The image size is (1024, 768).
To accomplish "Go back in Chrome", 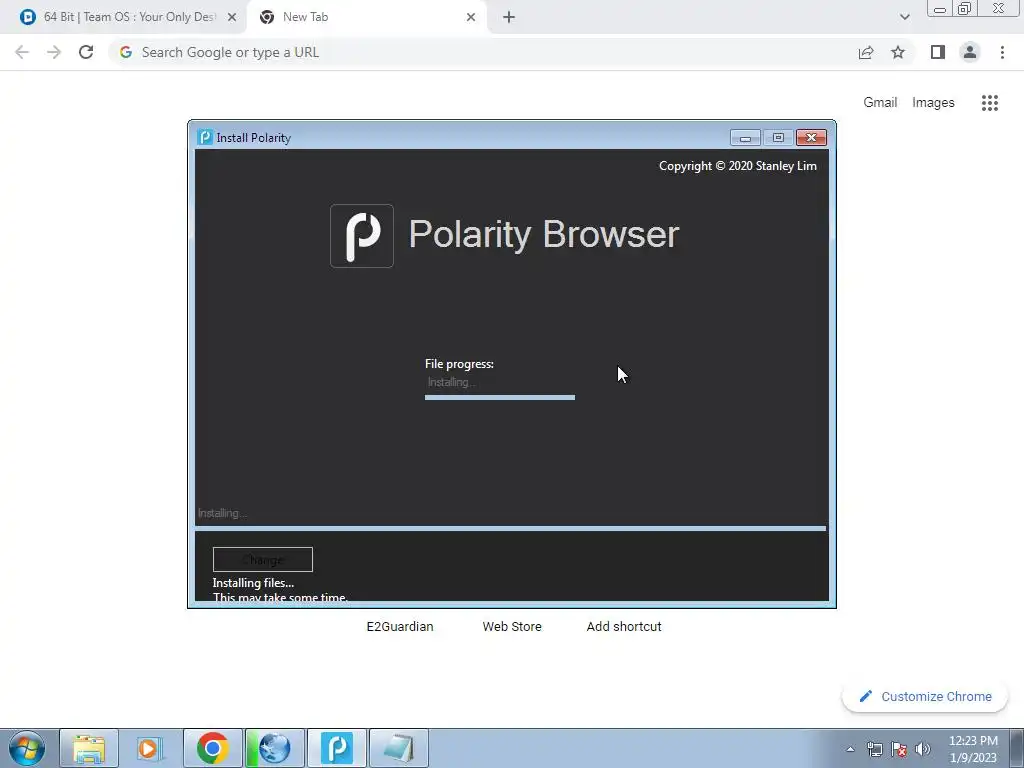I will pyautogui.click(x=22, y=52).
